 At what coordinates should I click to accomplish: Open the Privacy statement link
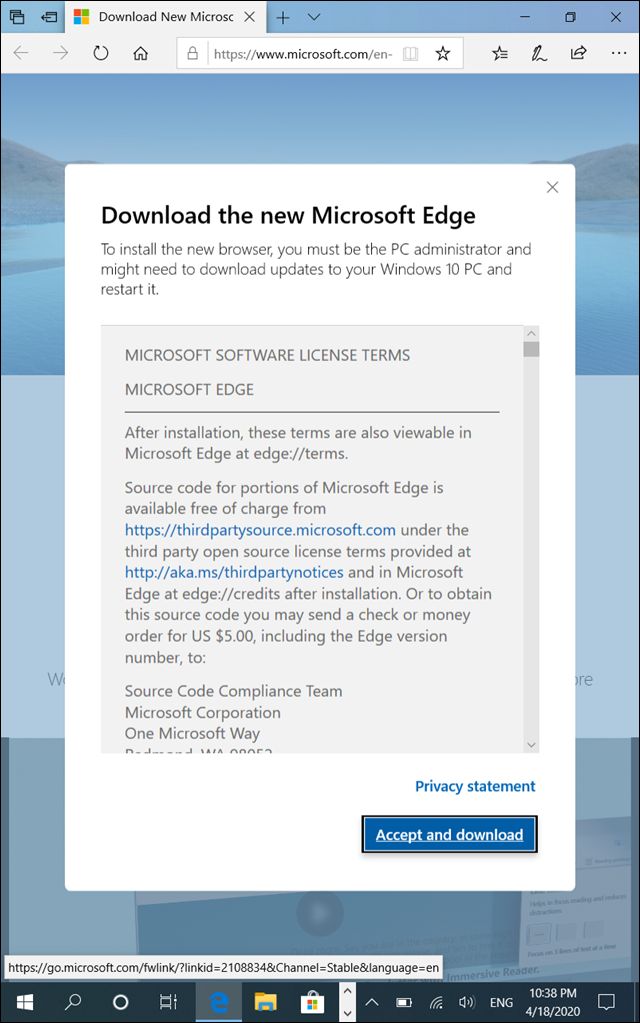(x=475, y=786)
